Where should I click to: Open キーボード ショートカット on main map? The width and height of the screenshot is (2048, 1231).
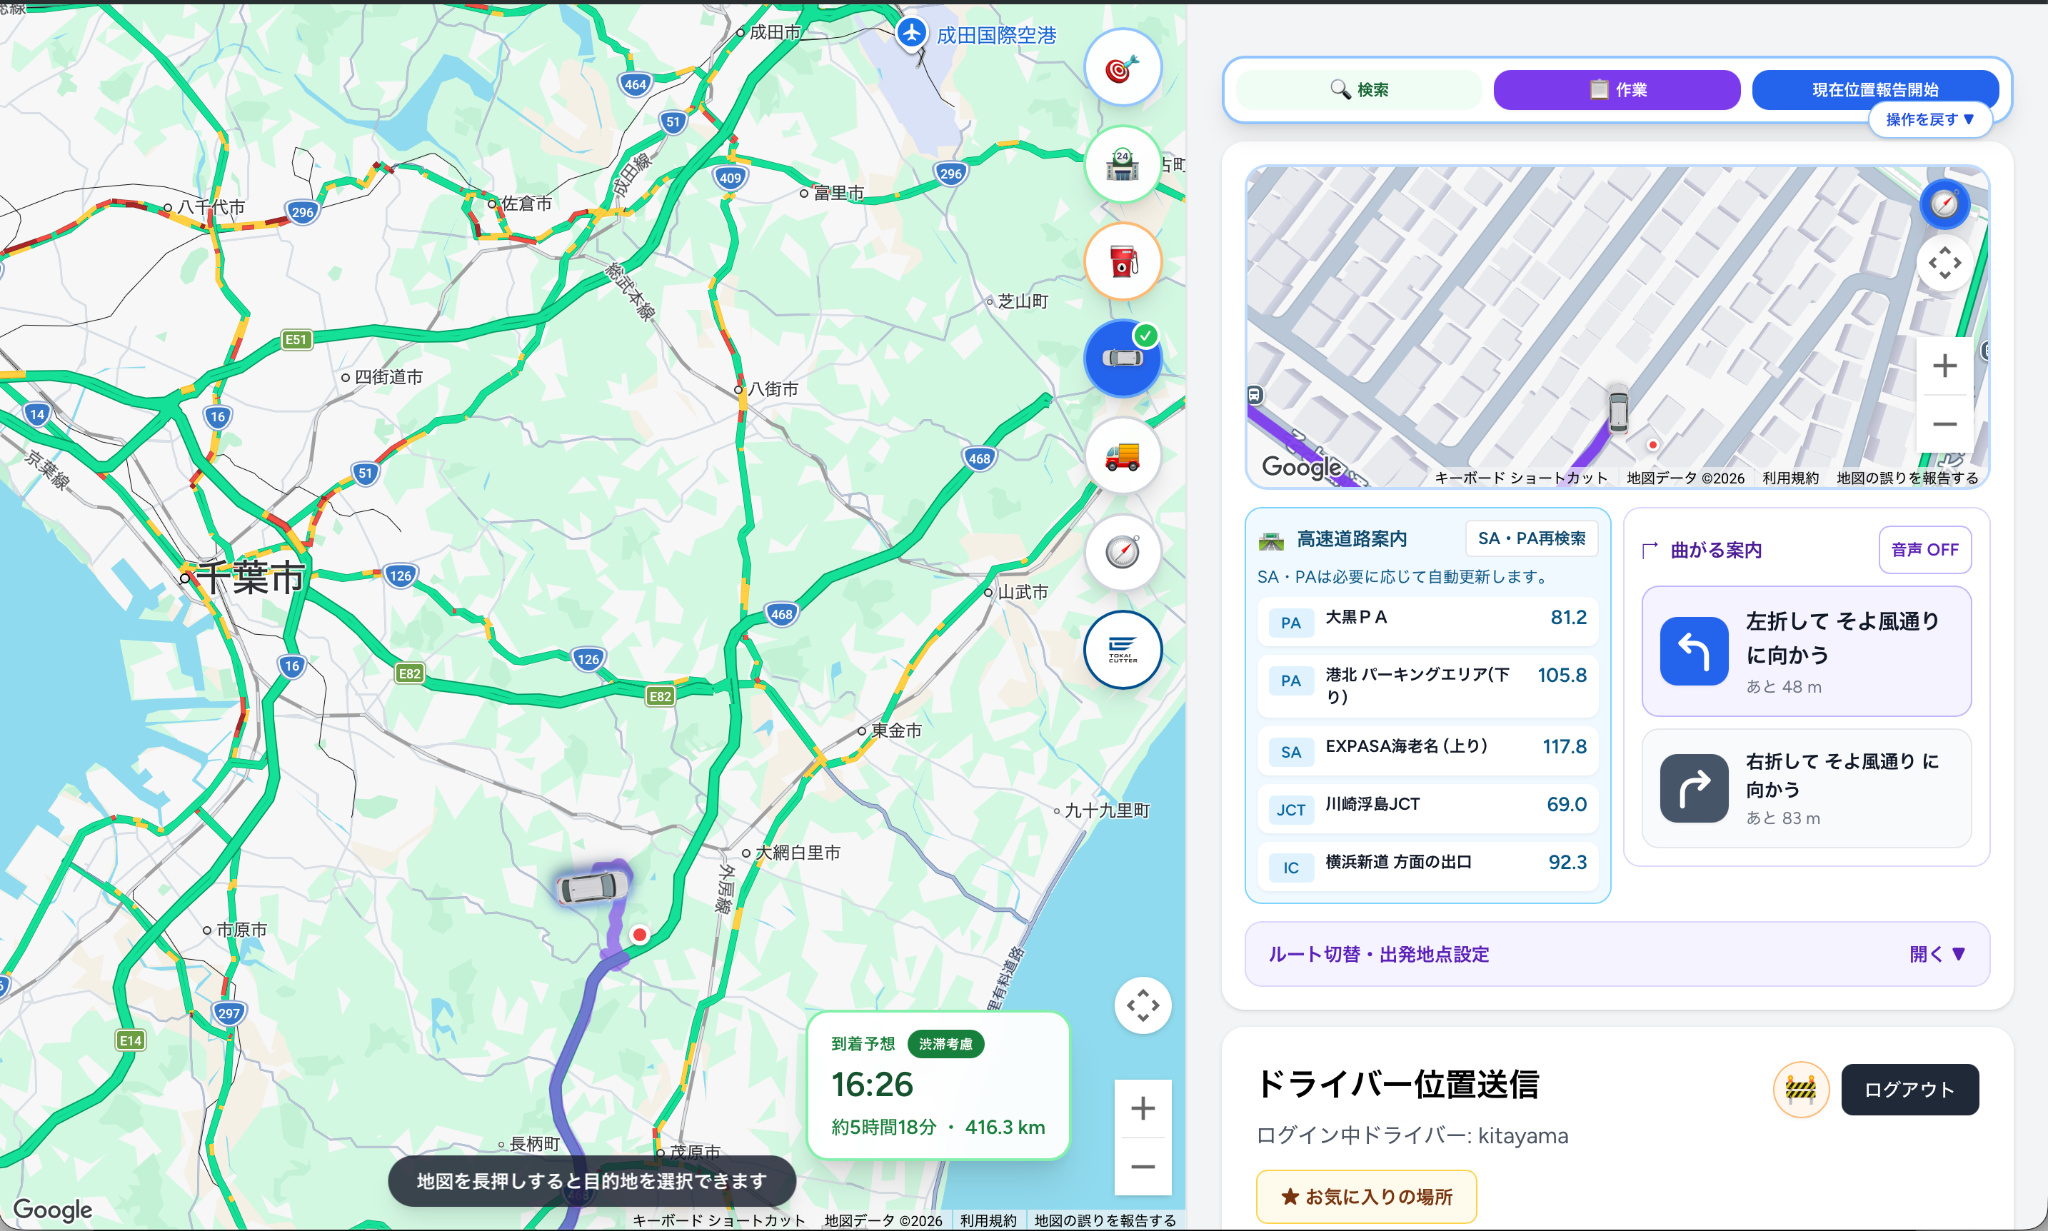[x=718, y=1220]
